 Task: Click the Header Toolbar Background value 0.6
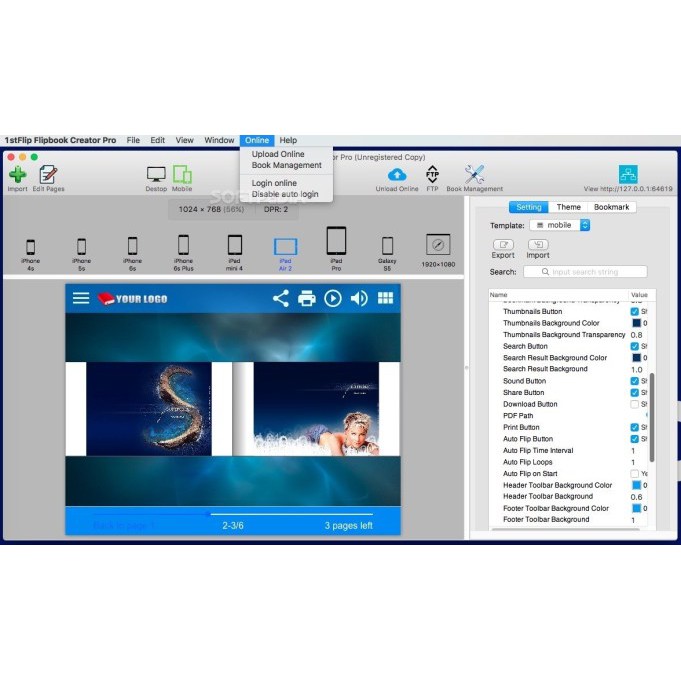pos(636,497)
